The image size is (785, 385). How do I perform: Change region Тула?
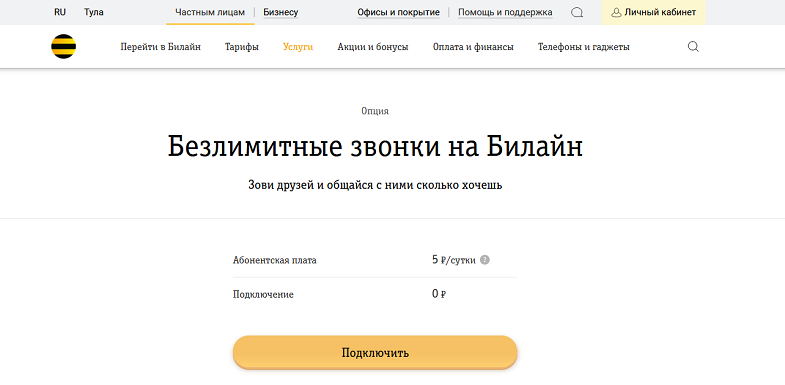(x=94, y=12)
